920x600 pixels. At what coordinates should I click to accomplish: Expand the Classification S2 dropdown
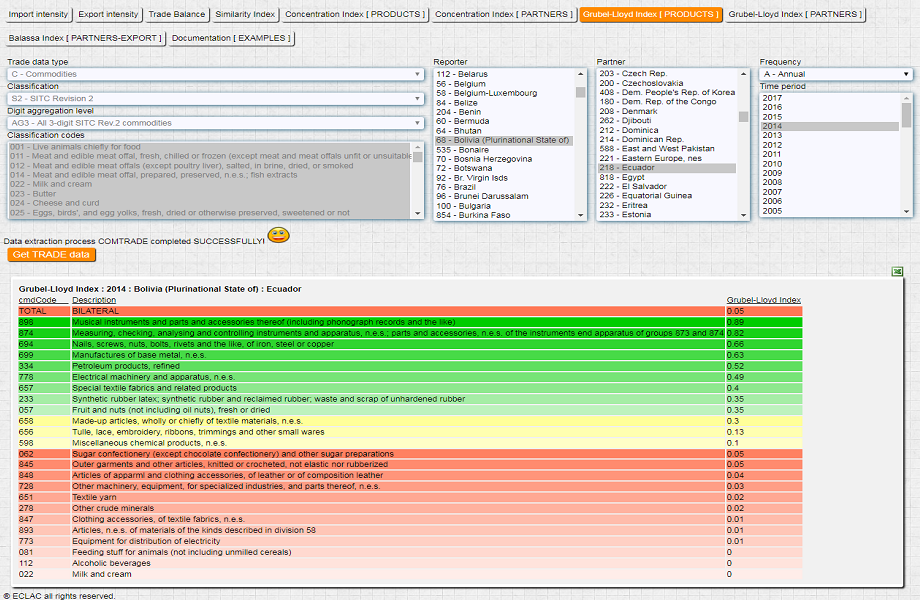[x=215, y=98]
